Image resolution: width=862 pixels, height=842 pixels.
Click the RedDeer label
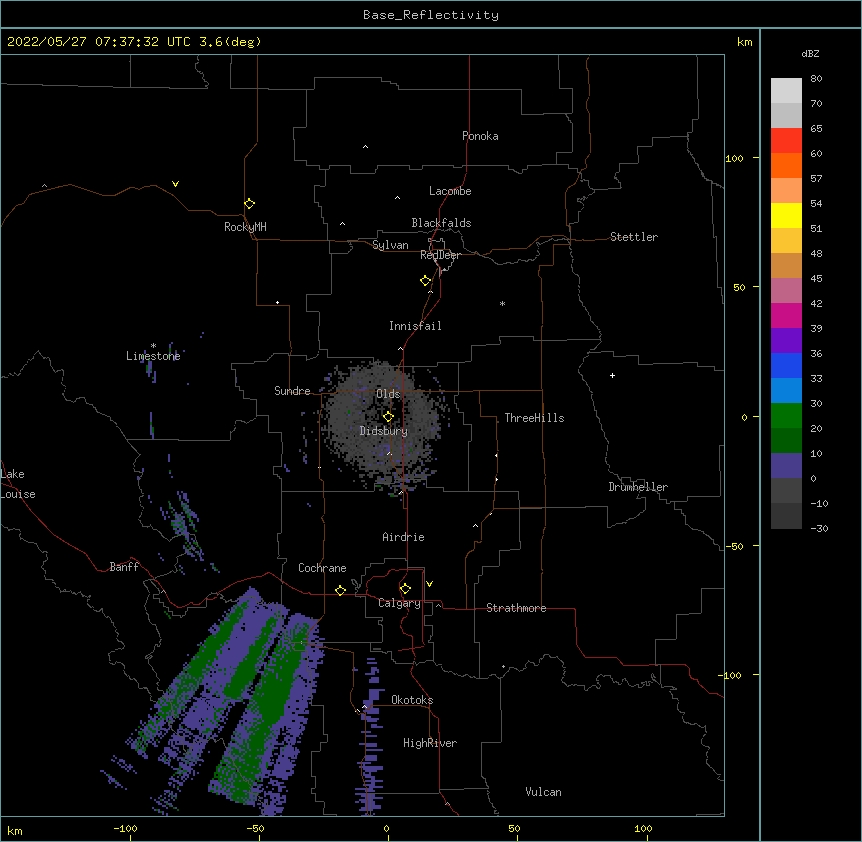click(440, 255)
